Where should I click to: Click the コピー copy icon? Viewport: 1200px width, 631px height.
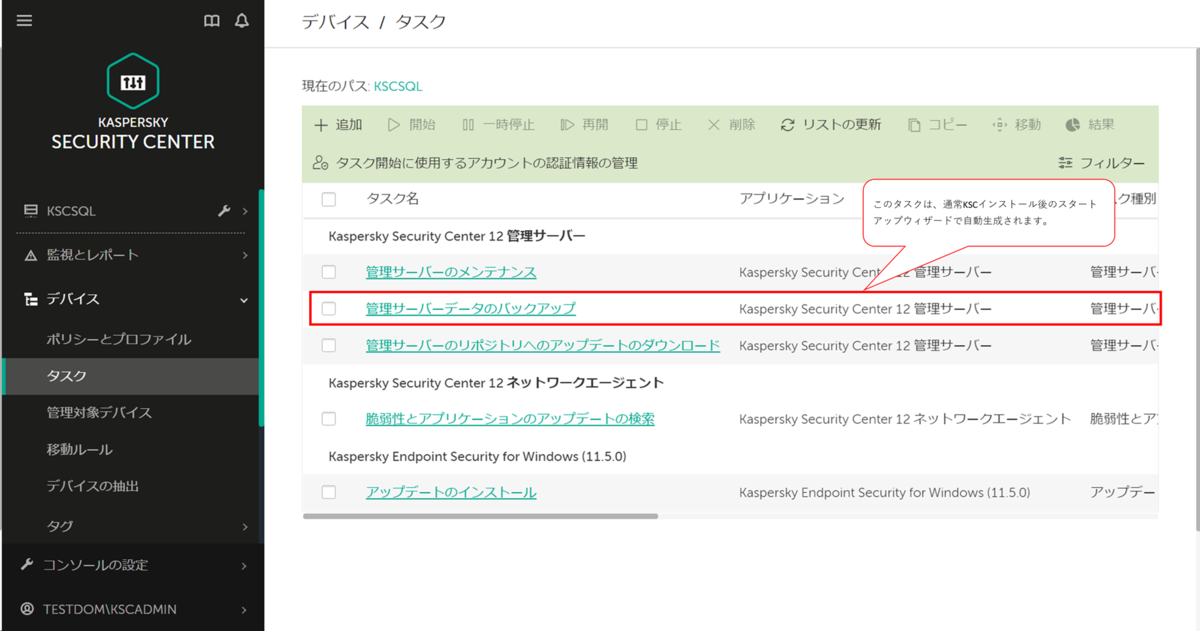[914, 125]
